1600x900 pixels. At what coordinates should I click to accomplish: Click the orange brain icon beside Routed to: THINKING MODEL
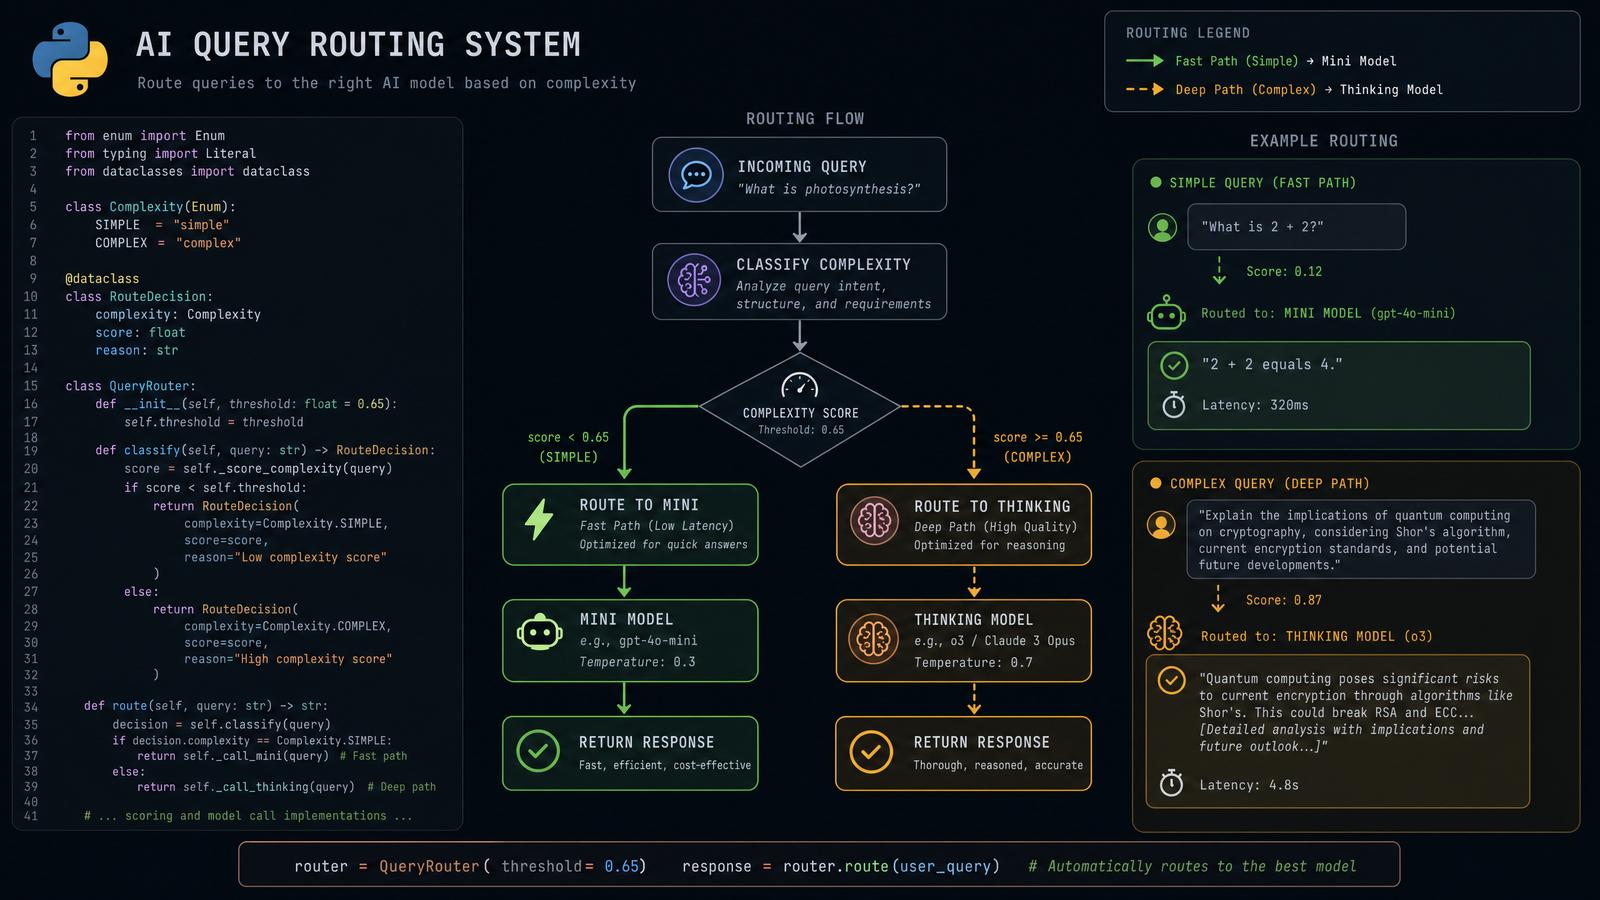coord(1165,633)
